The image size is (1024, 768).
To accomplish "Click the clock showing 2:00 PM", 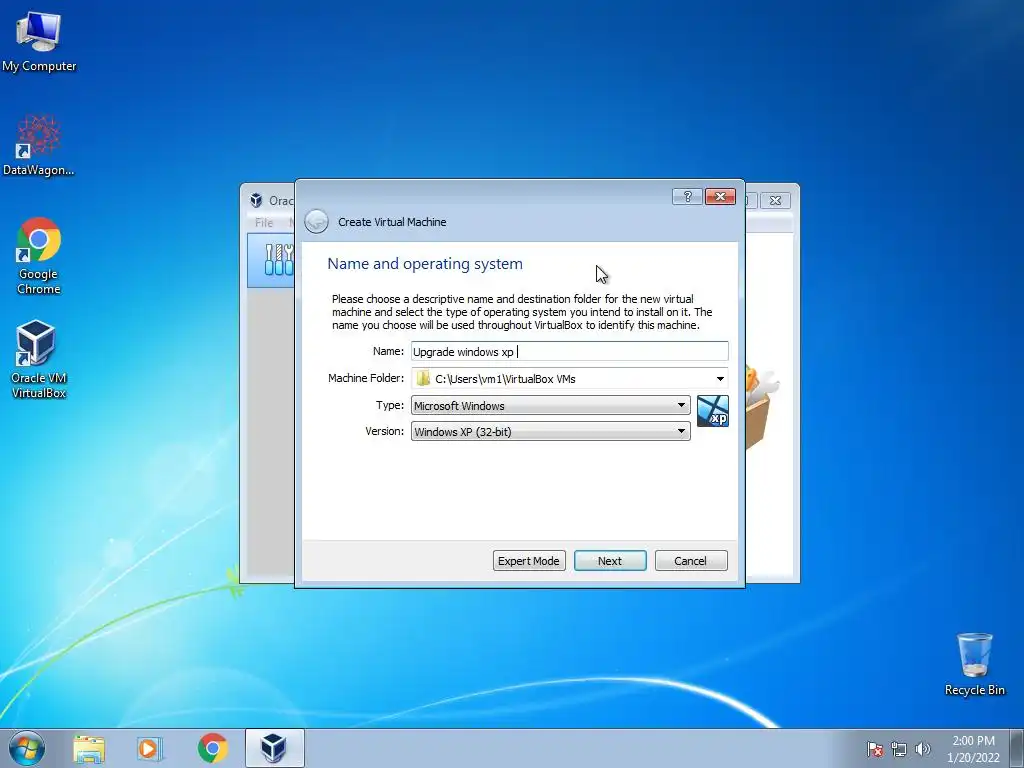I will coord(973,748).
